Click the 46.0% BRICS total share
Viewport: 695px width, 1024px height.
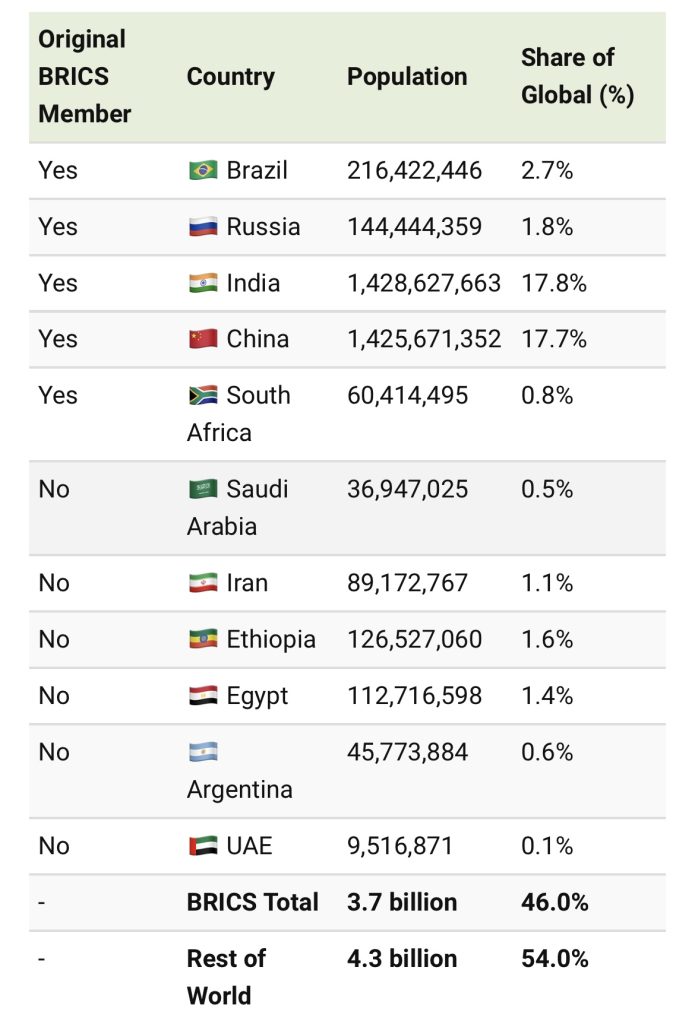coord(554,902)
